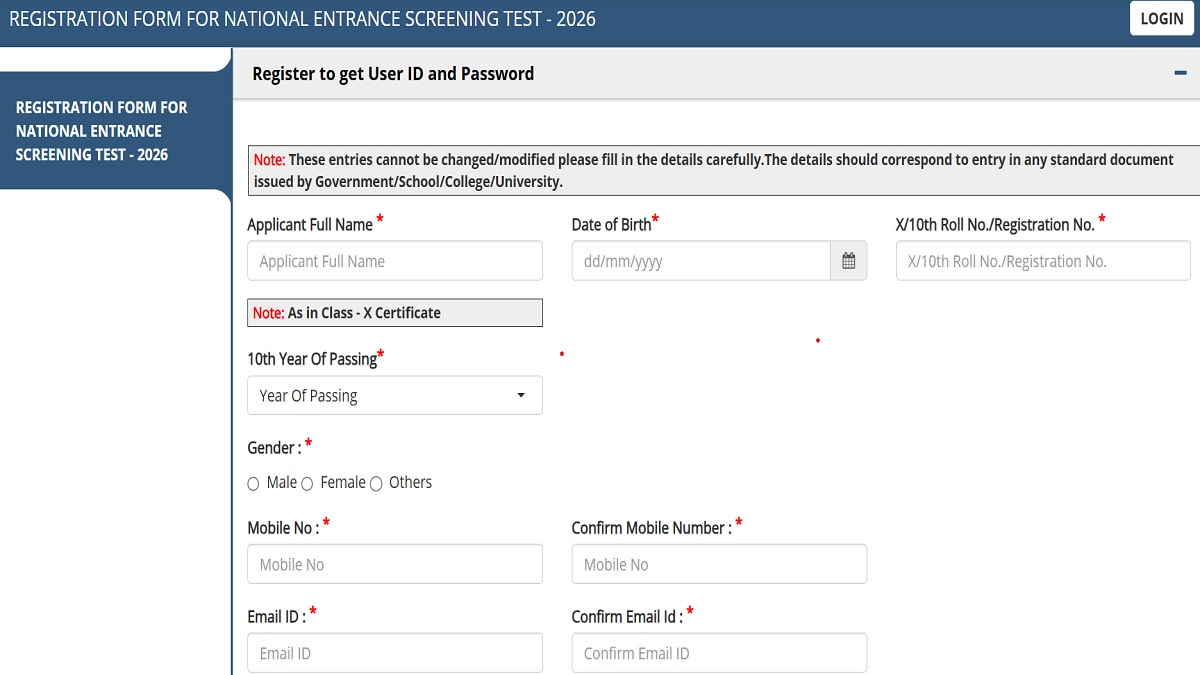Click the Gender field label

click(x=273, y=448)
